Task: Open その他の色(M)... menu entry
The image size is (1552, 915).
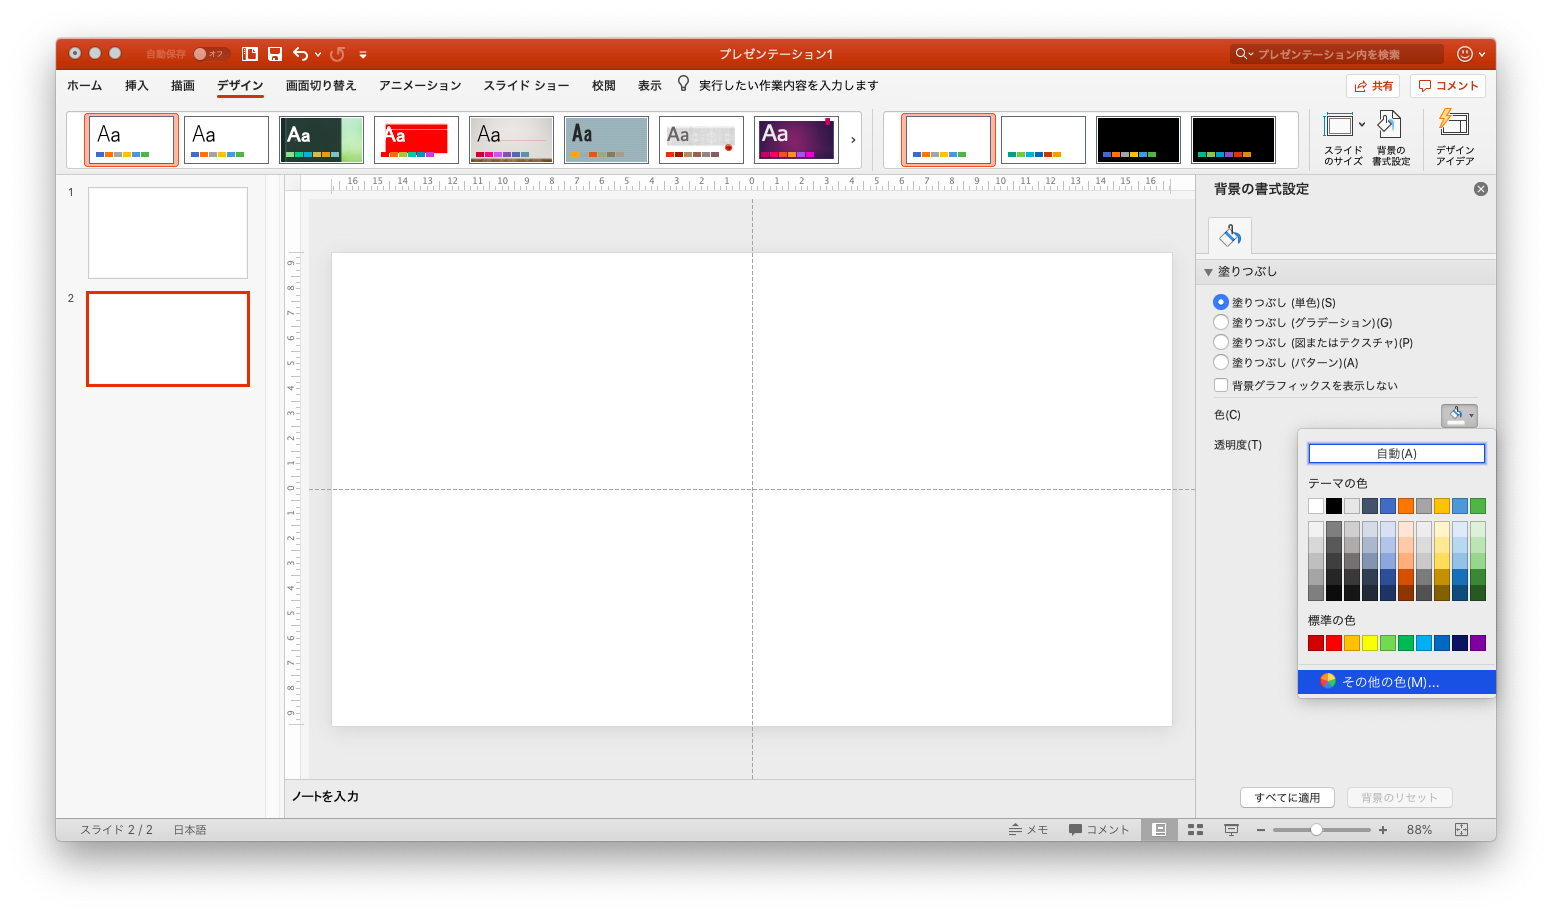Action: pyautogui.click(x=1396, y=682)
